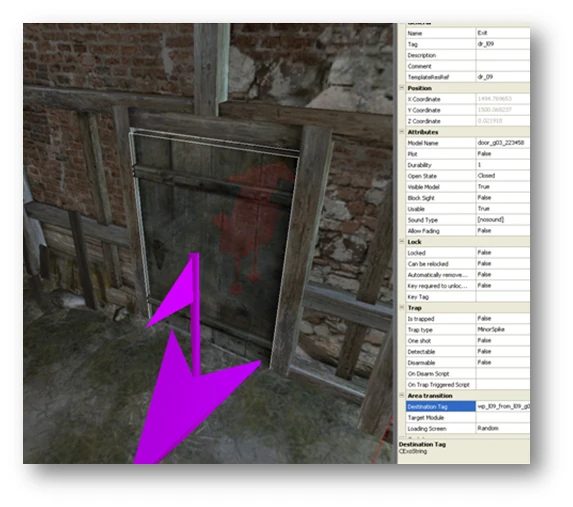The height and width of the screenshot is (507, 573).
Task: Toggle the Automatically remove... value False
Action: 503,275
